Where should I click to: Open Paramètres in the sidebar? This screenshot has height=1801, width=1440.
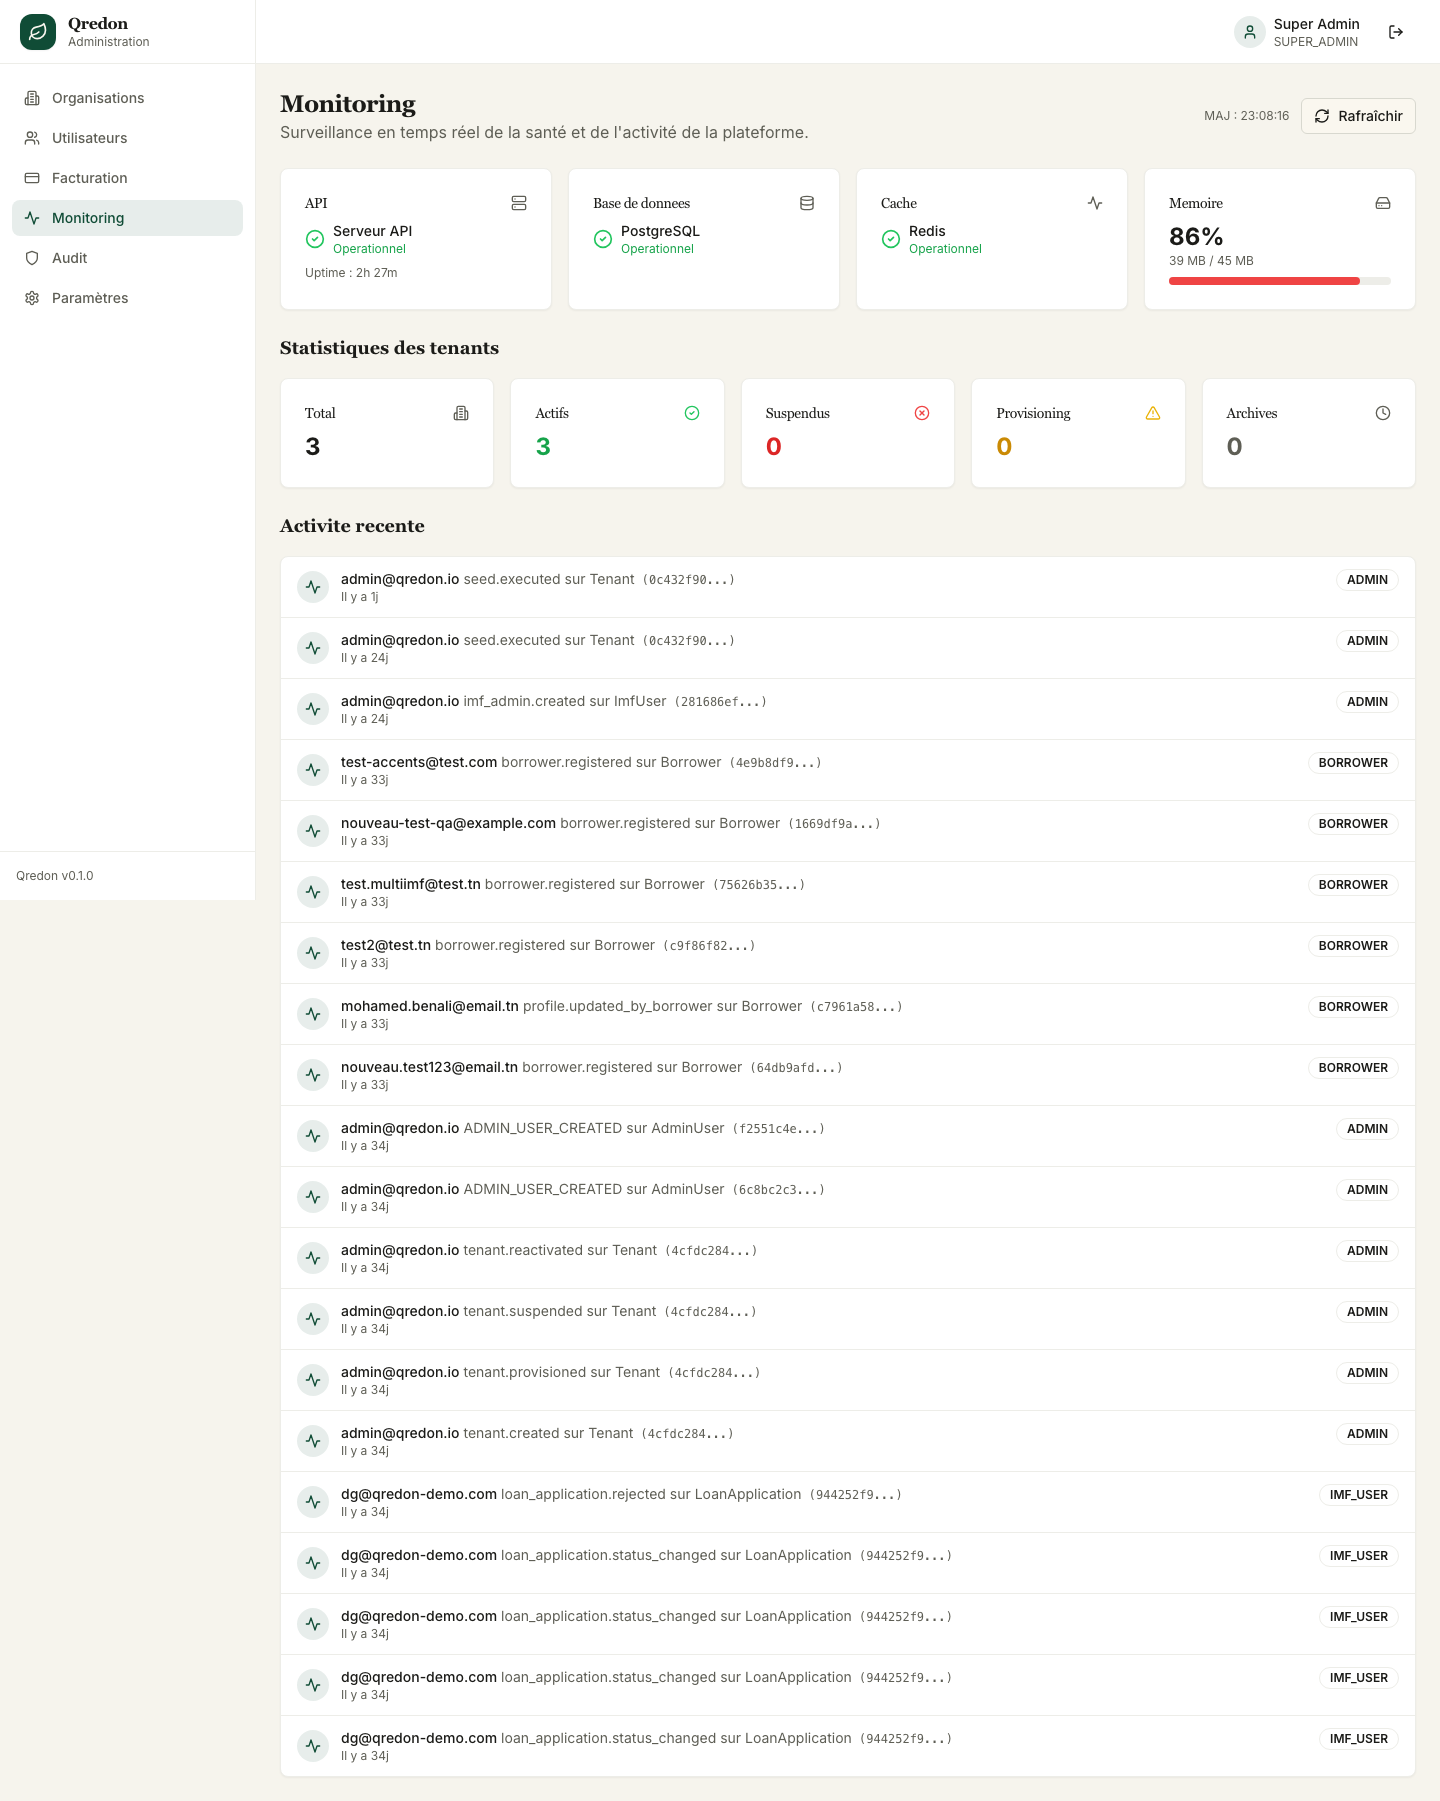tap(127, 298)
